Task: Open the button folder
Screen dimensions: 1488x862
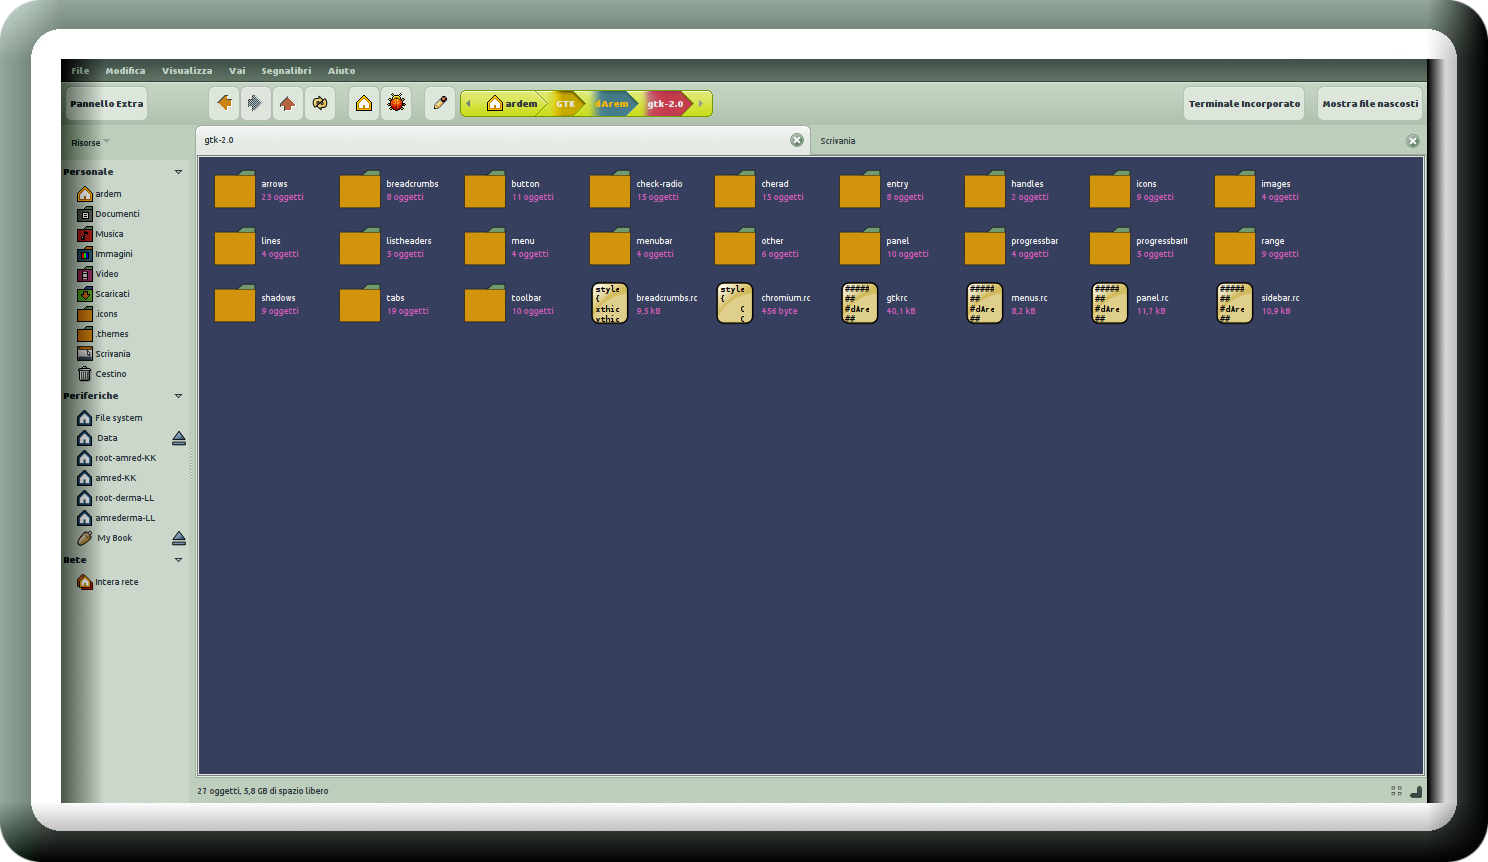Action: click(x=485, y=190)
